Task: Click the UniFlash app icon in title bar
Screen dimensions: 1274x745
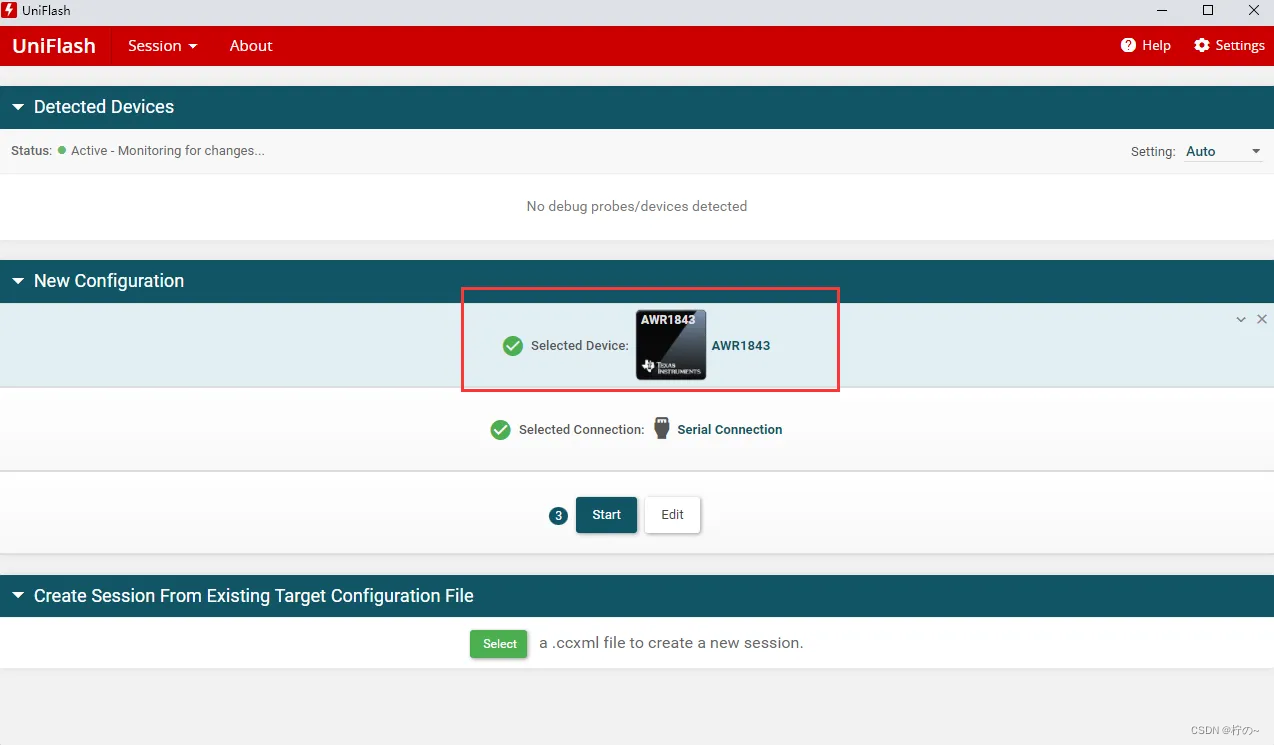Action: point(9,10)
